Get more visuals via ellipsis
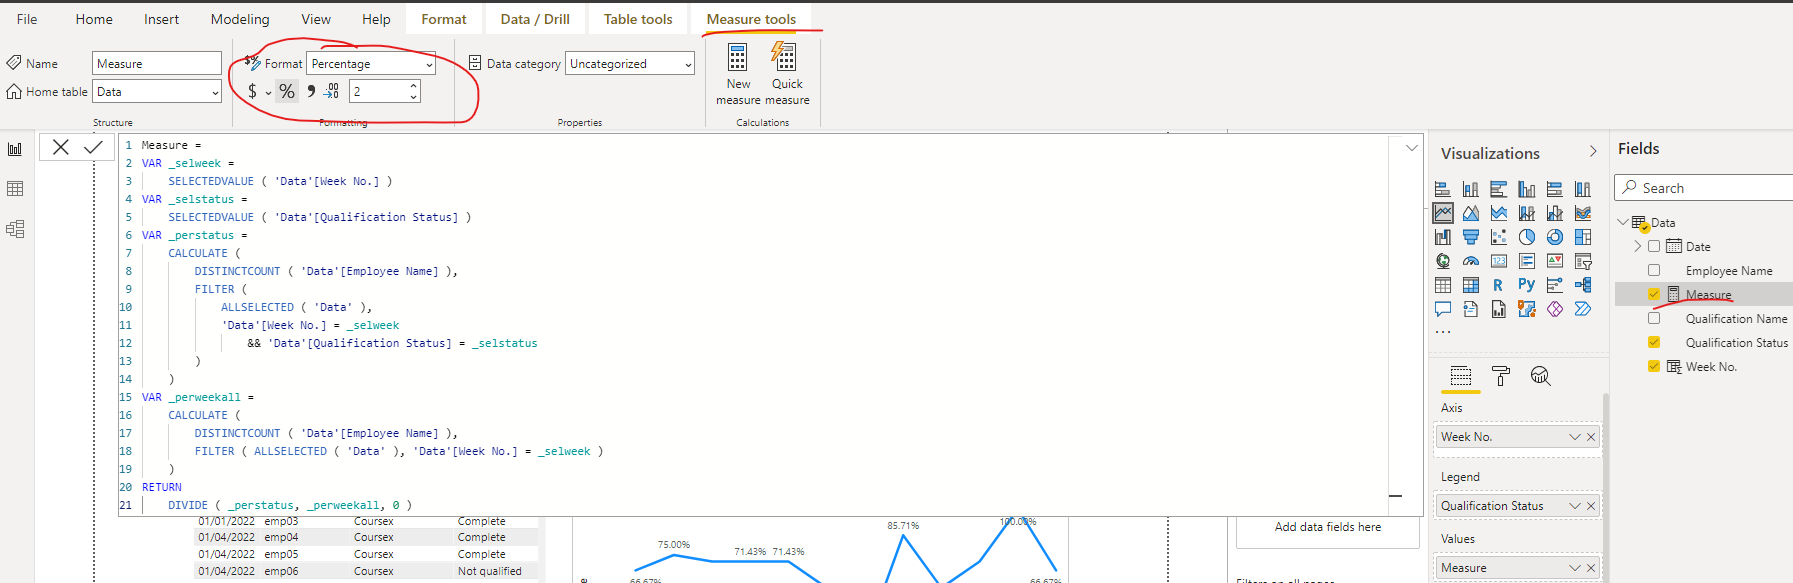This screenshot has height=583, width=1793. point(1442,331)
